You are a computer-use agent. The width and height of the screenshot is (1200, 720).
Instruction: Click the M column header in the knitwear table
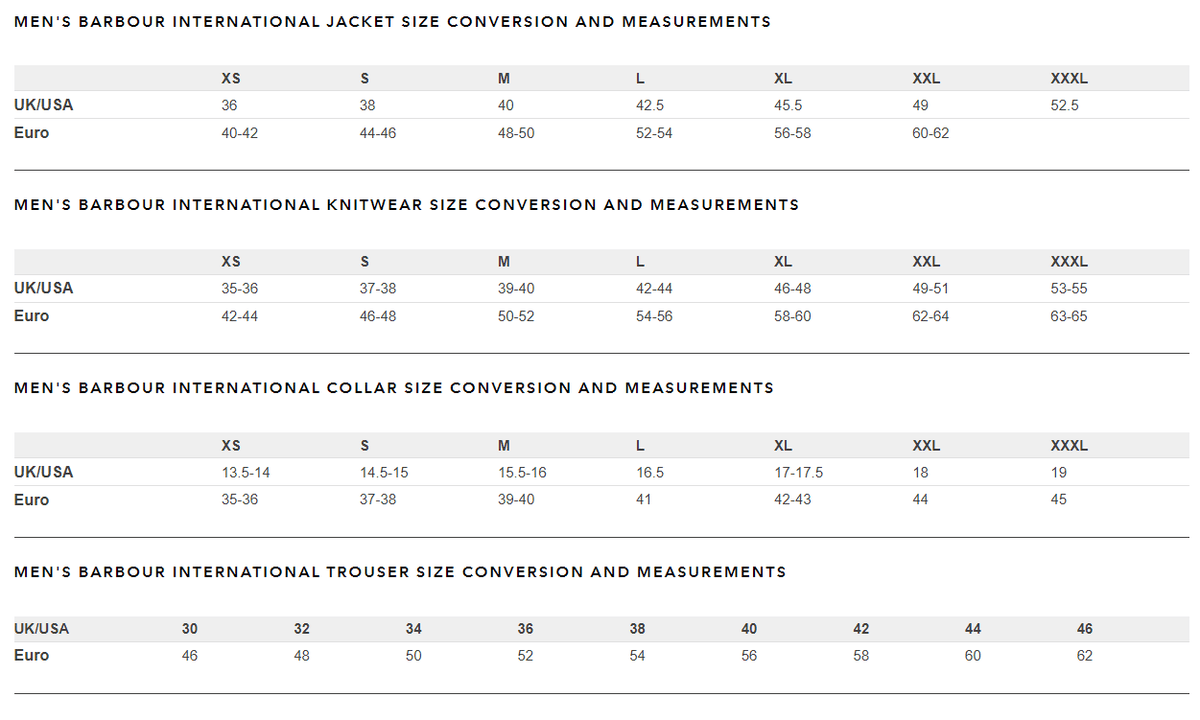click(x=504, y=262)
